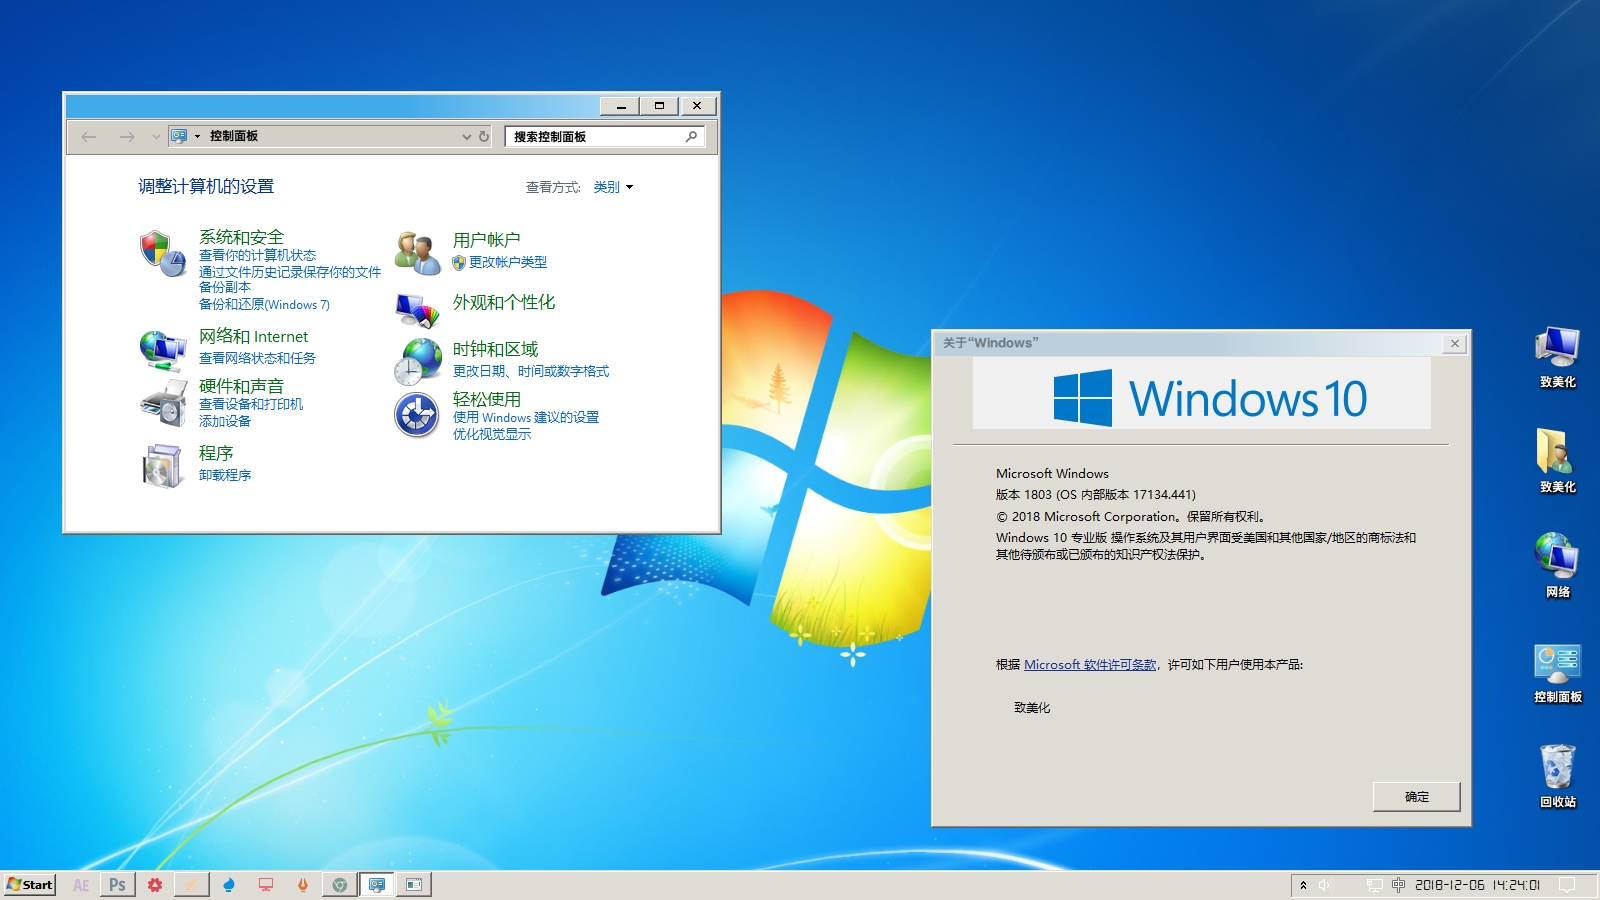Click the 硬件和声音 printer icon
This screenshot has width=1600, height=900.
[x=162, y=403]
